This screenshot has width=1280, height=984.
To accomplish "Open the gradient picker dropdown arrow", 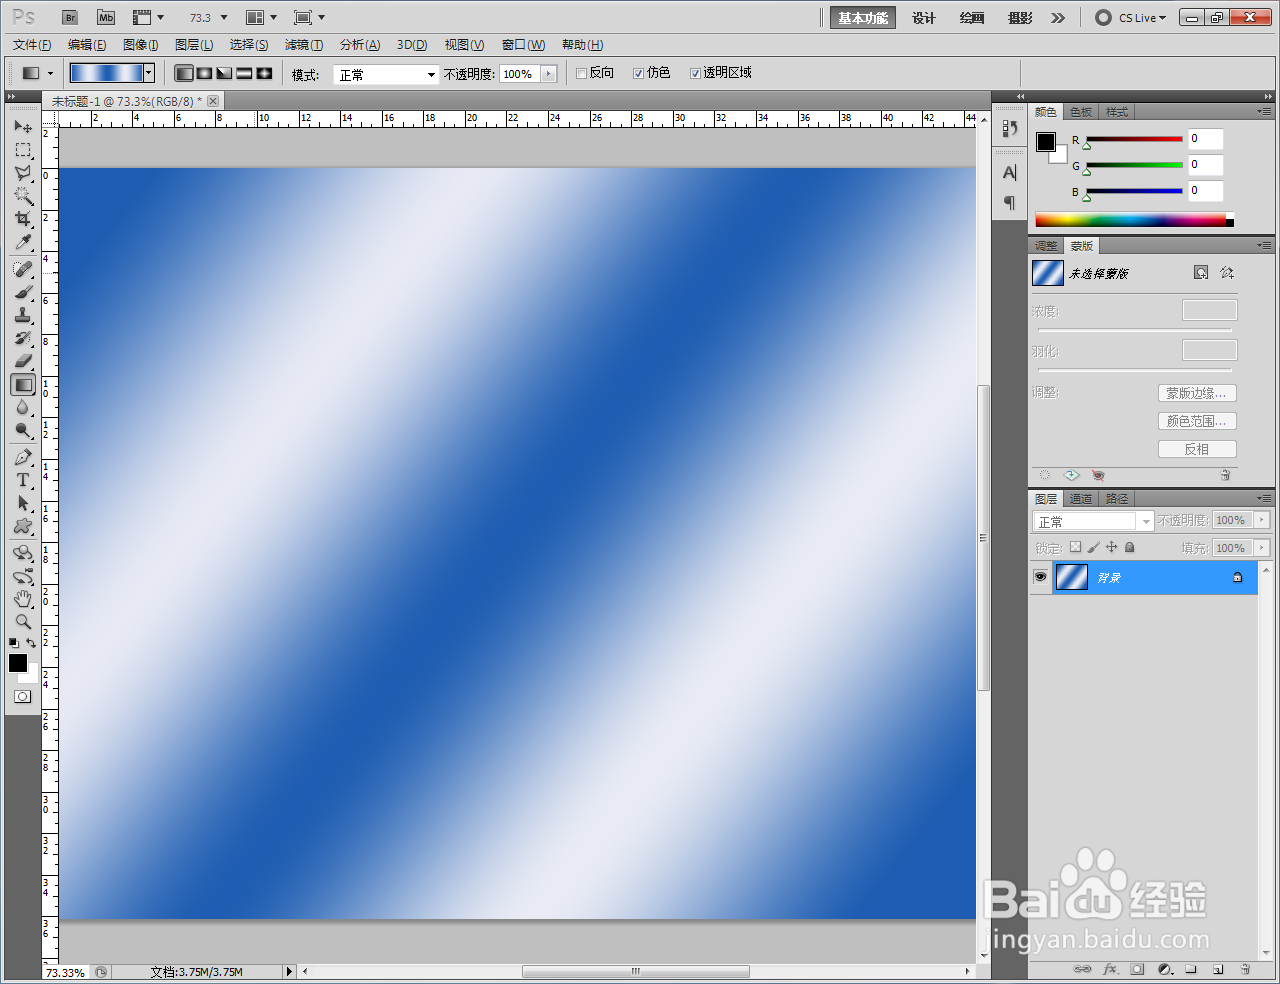I will click(x=149, y=73).
